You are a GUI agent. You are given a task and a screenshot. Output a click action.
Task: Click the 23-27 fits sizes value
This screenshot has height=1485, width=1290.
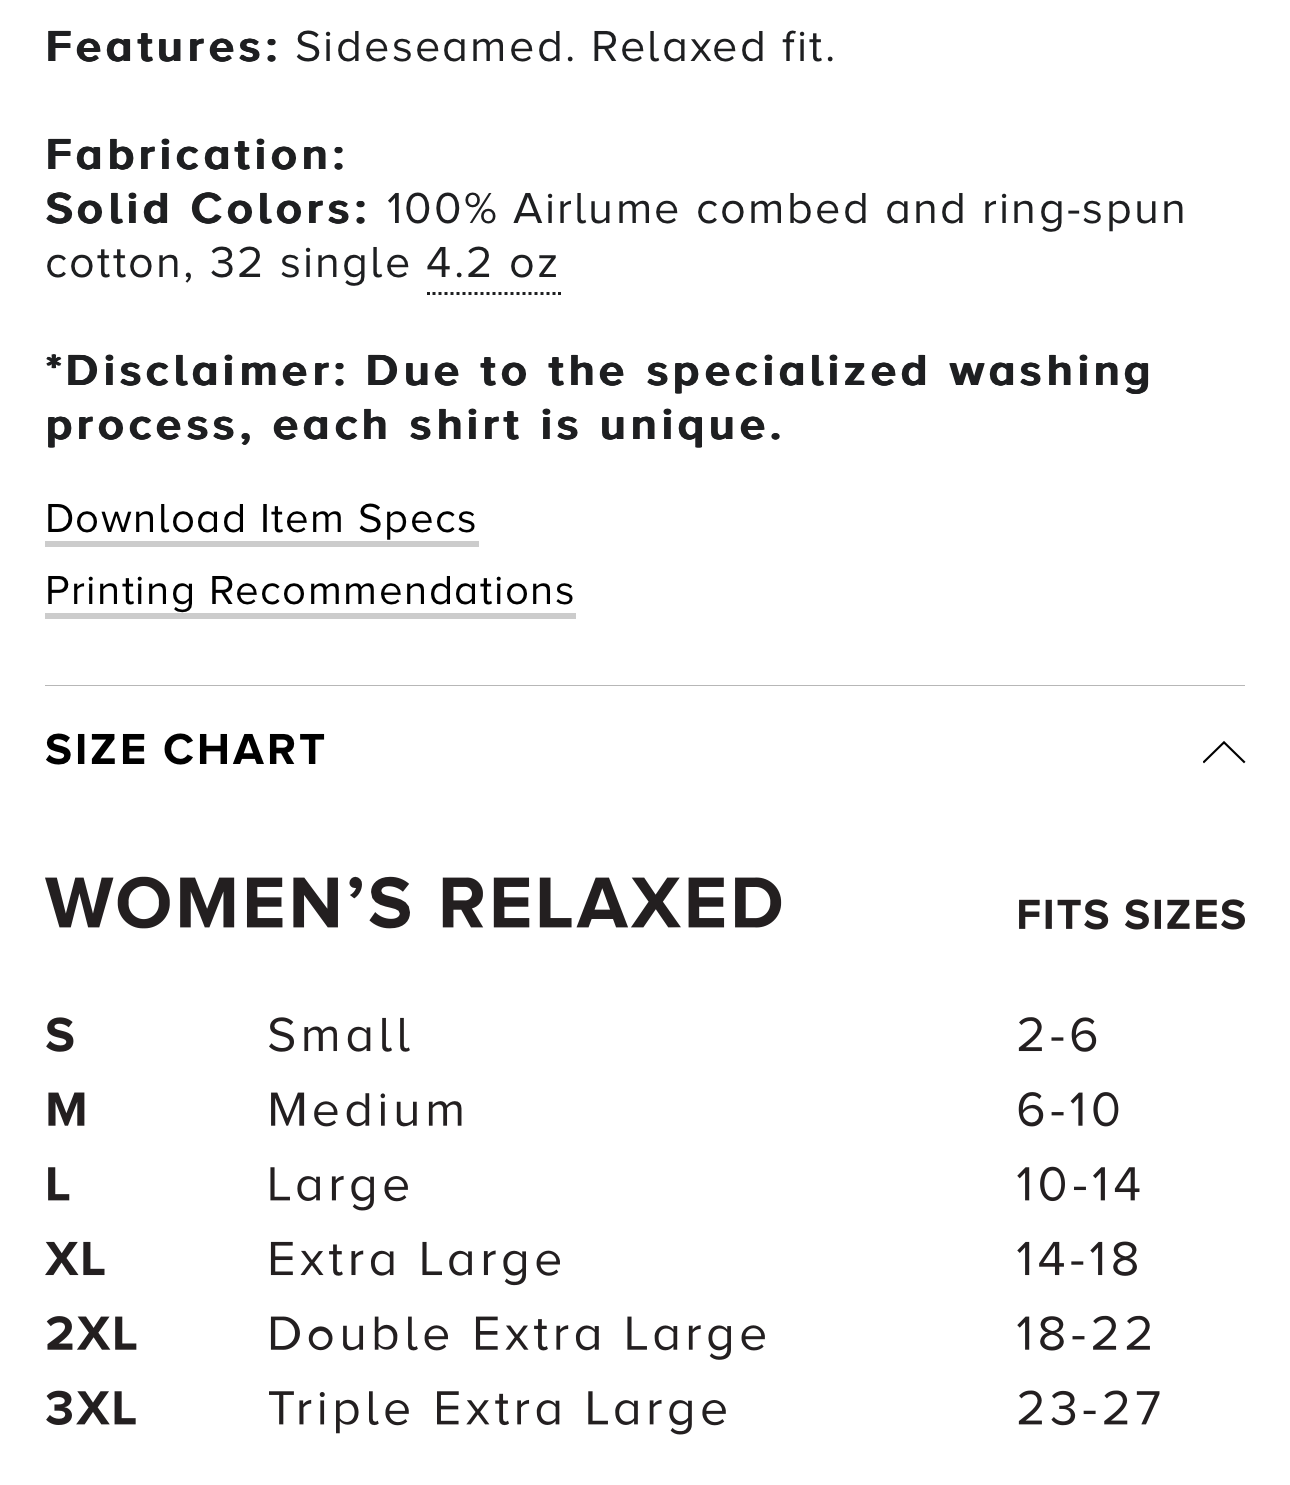coord(1088,1409)
